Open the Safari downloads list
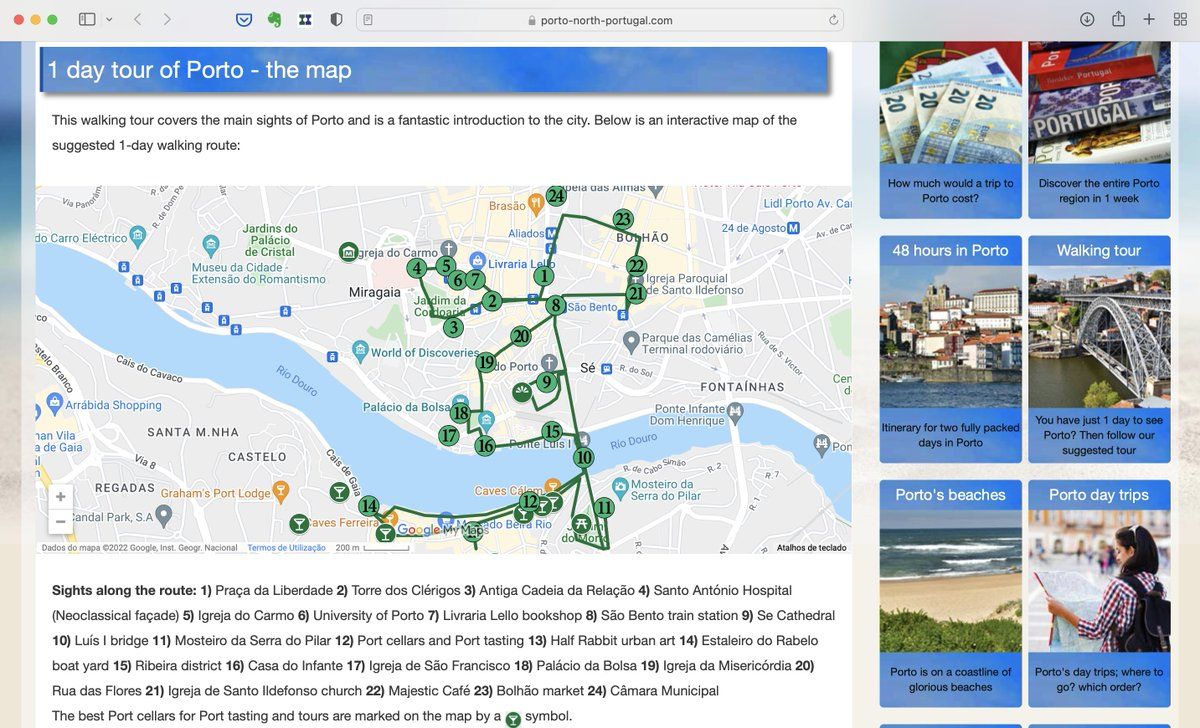Viewport: 1200px width, 728px height. pos(1087,20)
